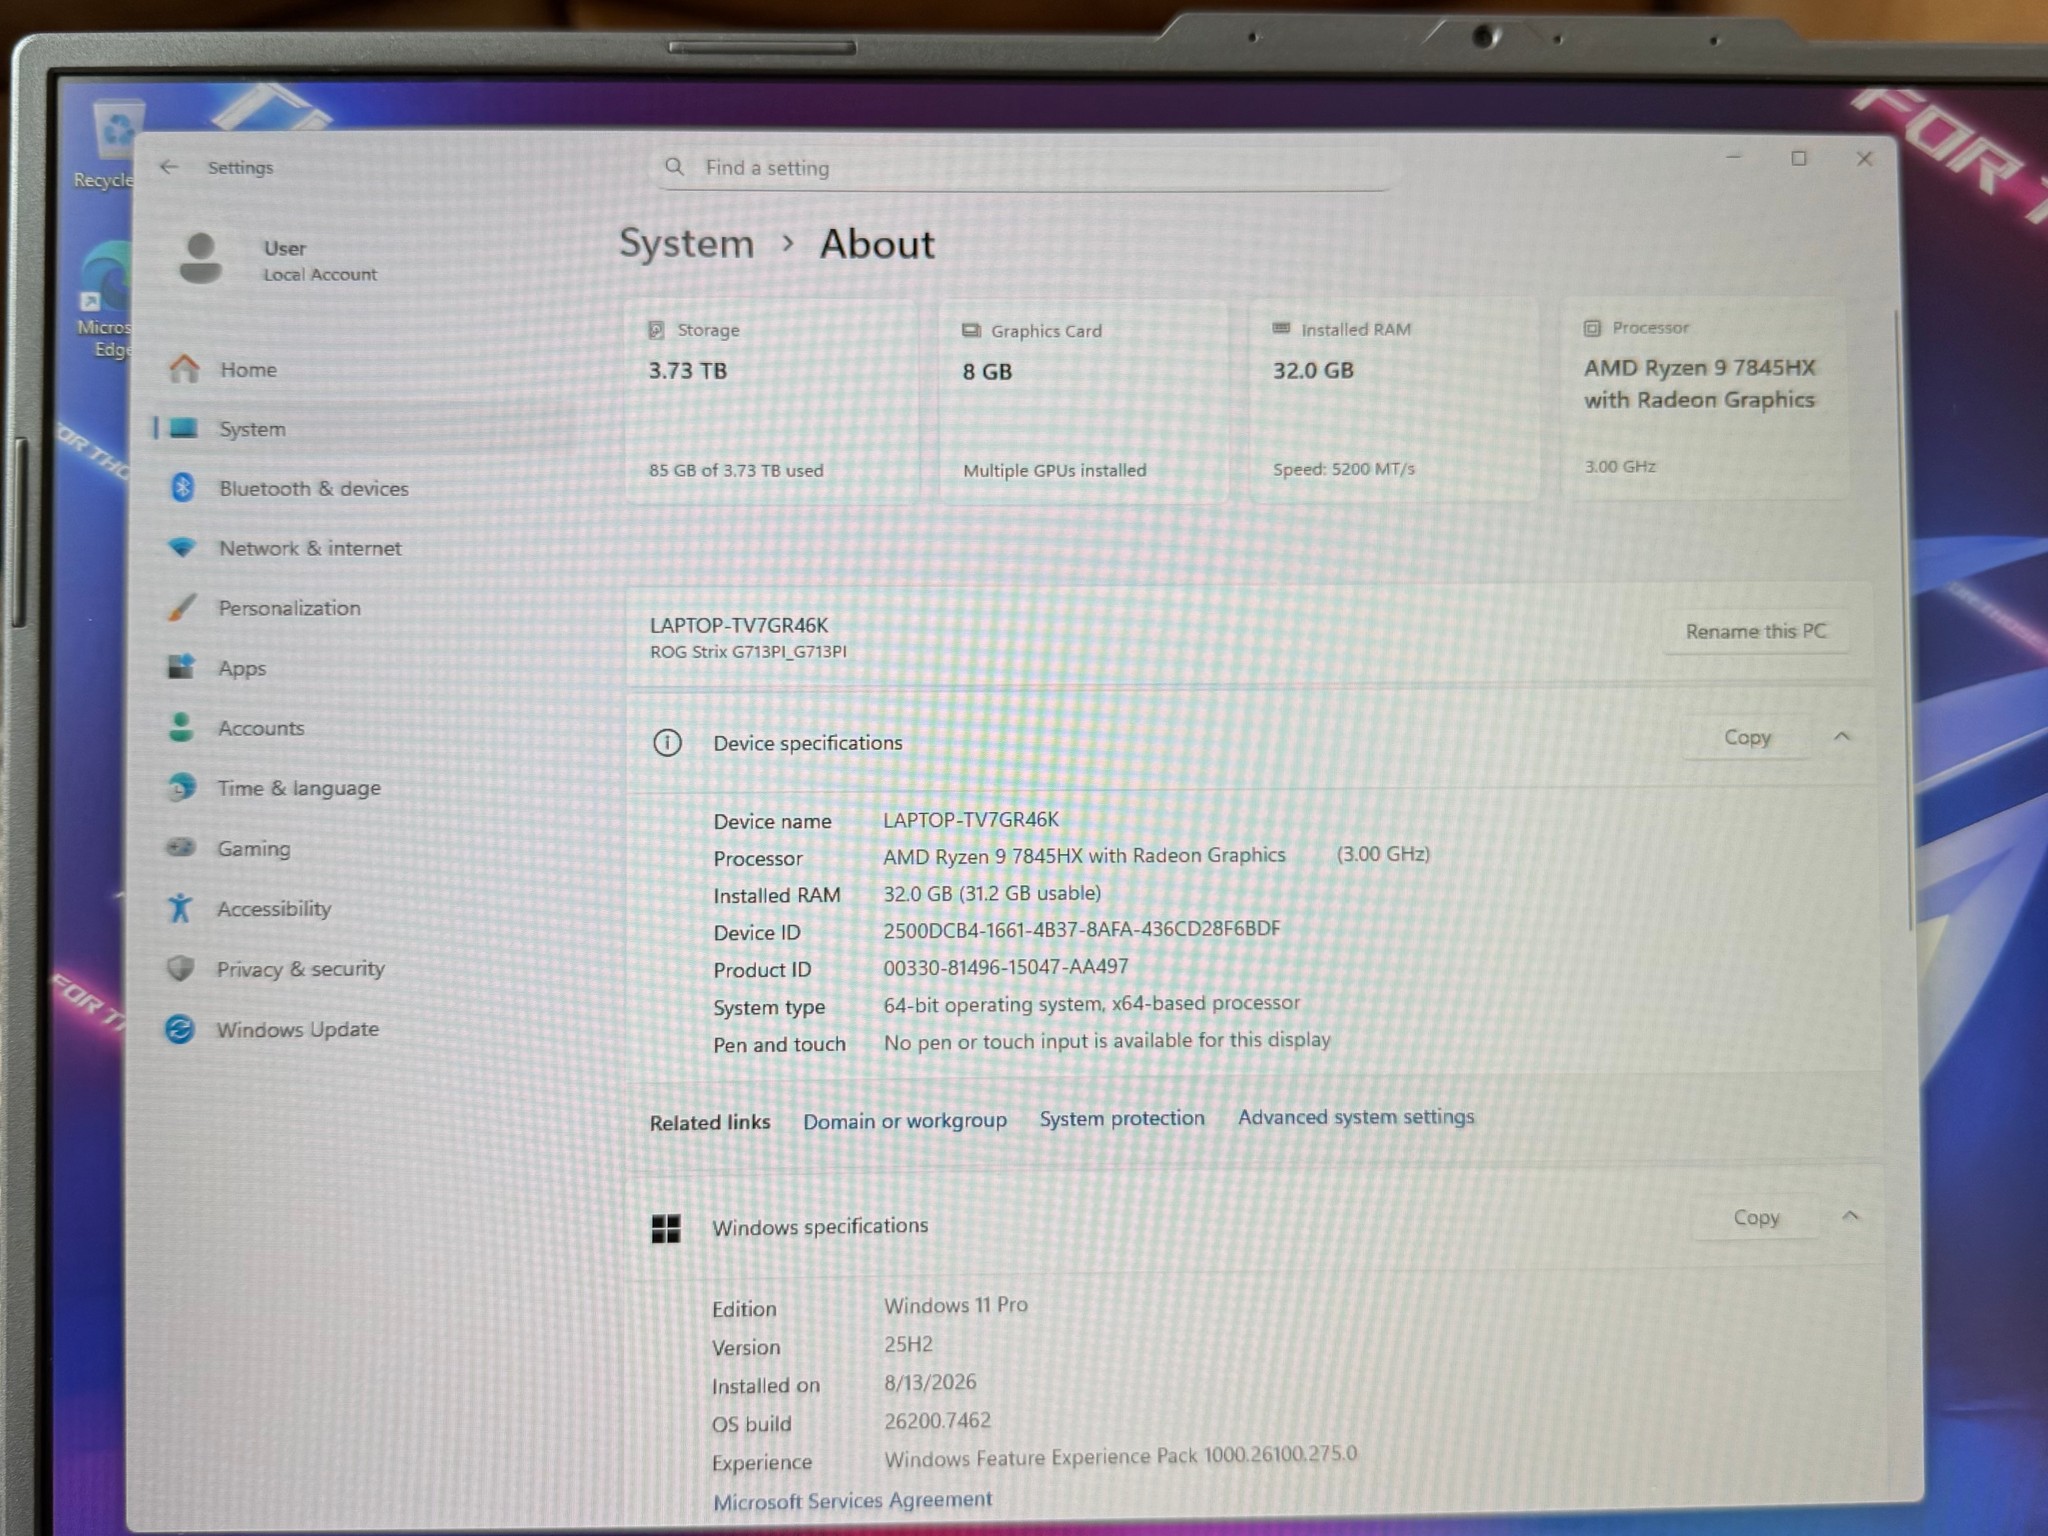The image size is (2048, 1536).
Task: Click the Device specifications info icon
Action: 667,743
